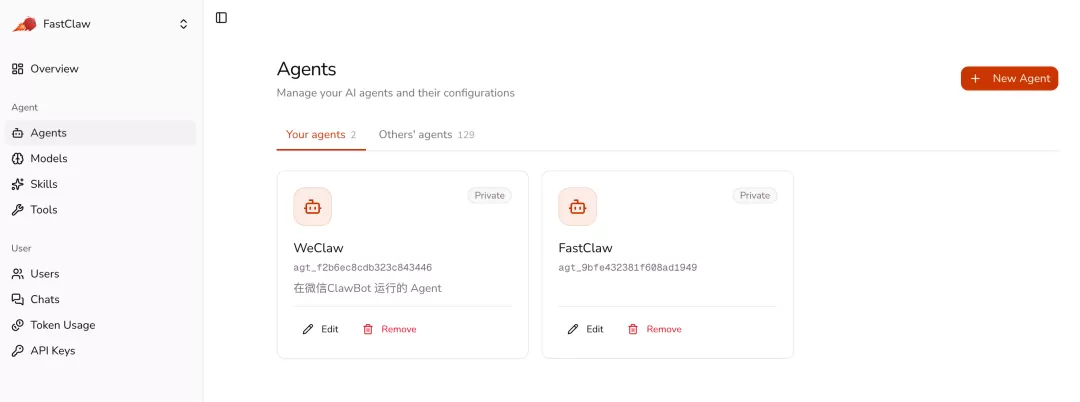Screen dimensions: 1080x402
Task: Create a New Agent
Action: click(1009, 78)
